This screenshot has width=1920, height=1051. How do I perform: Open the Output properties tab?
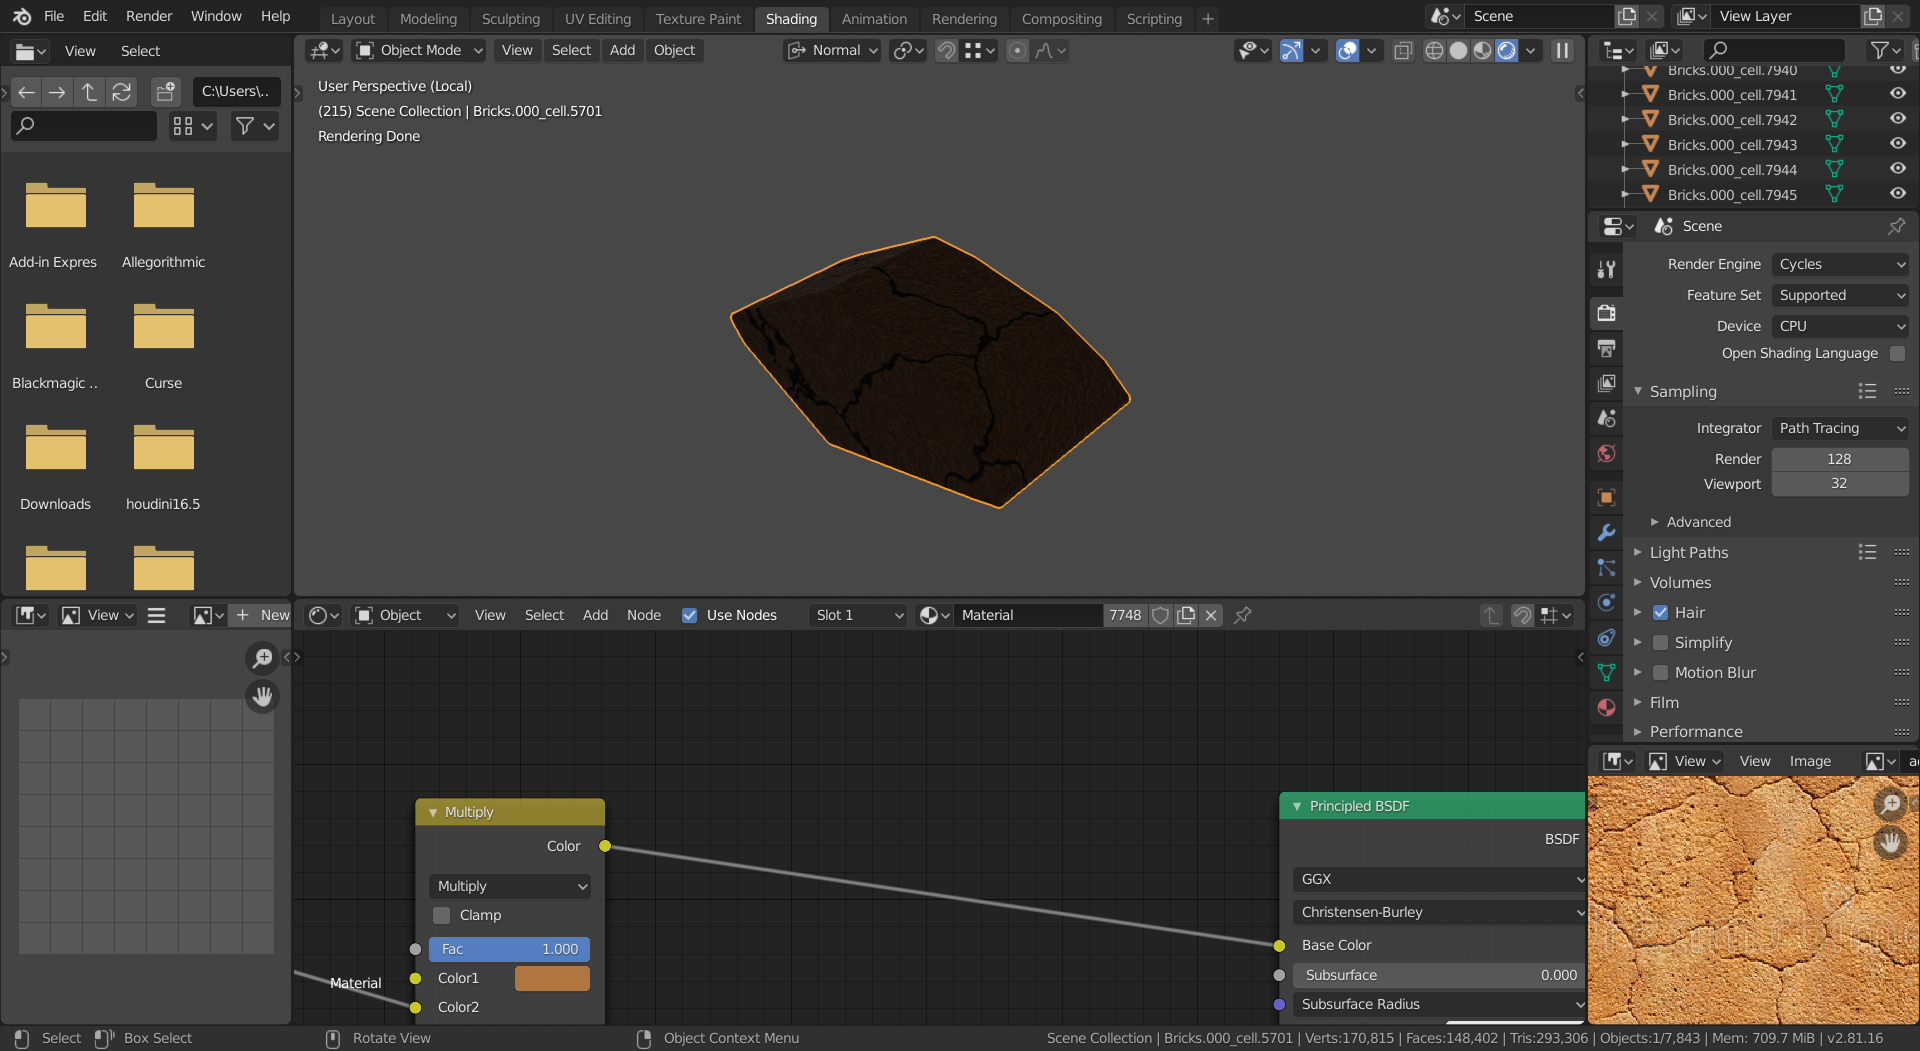pyautogui.click(x=1606, y=348)
